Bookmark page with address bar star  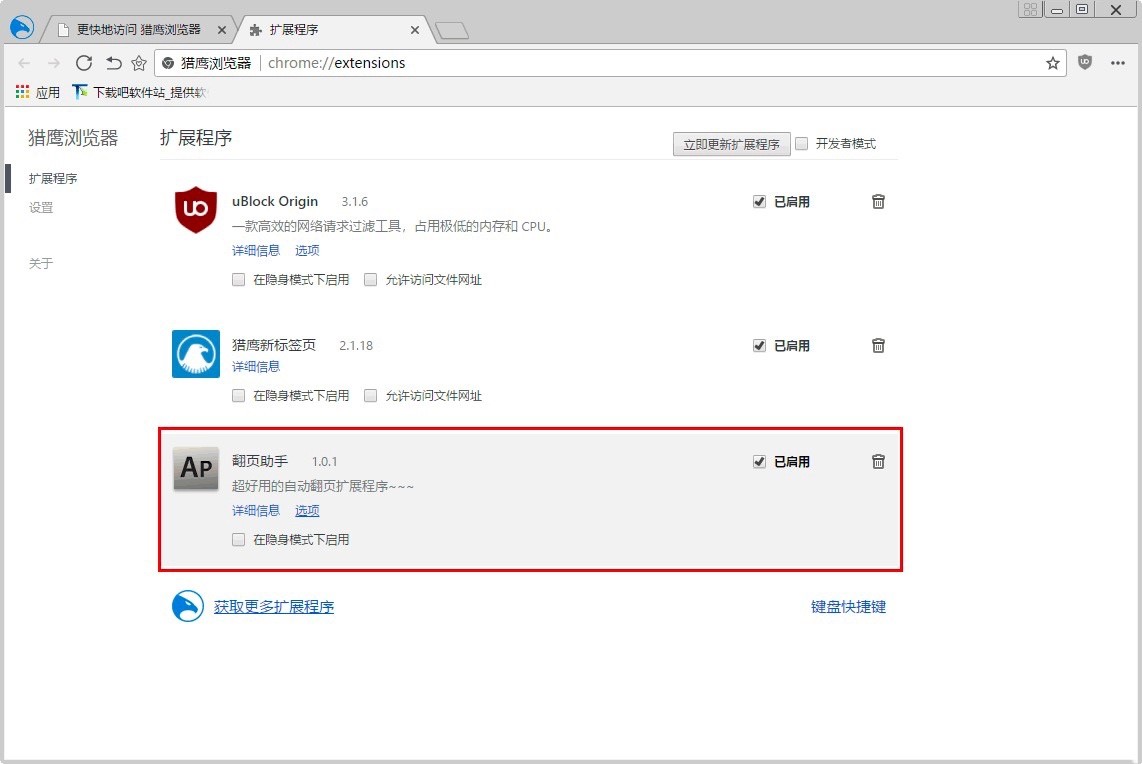coord(1052,63)
